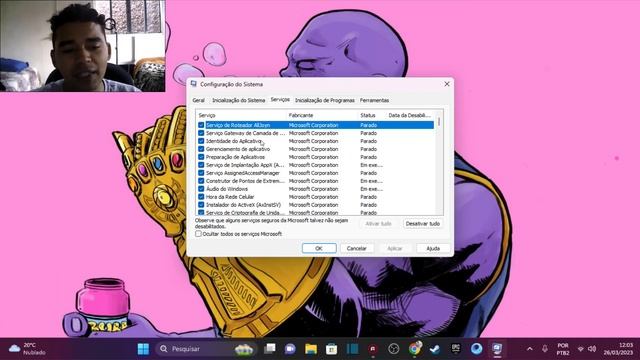
Task: Open File Explorer from the taskbar
Action: (311, 349)
